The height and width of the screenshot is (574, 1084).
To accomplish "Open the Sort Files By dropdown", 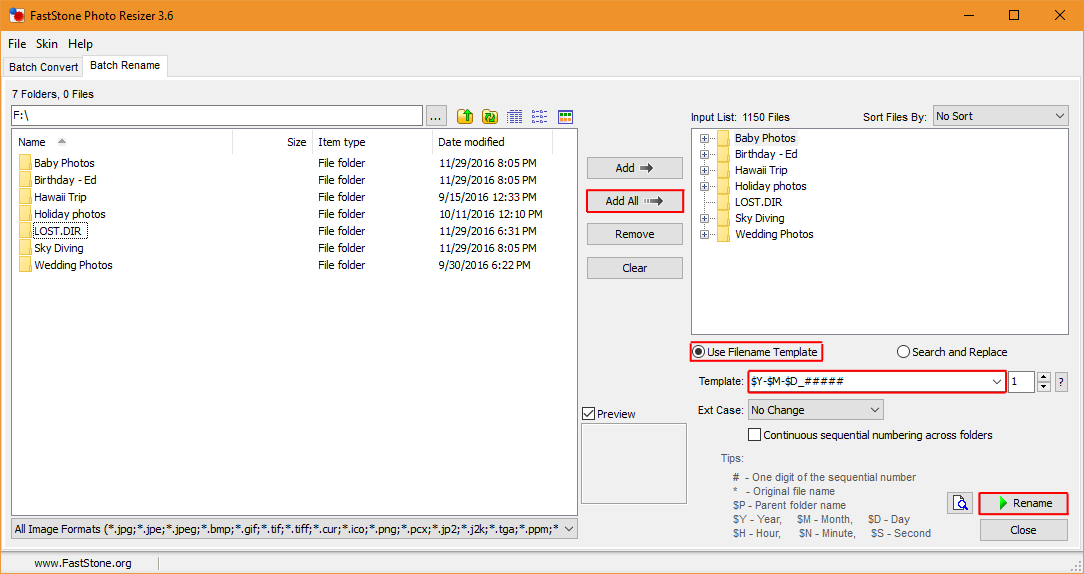I will (x=1000, y=116).
